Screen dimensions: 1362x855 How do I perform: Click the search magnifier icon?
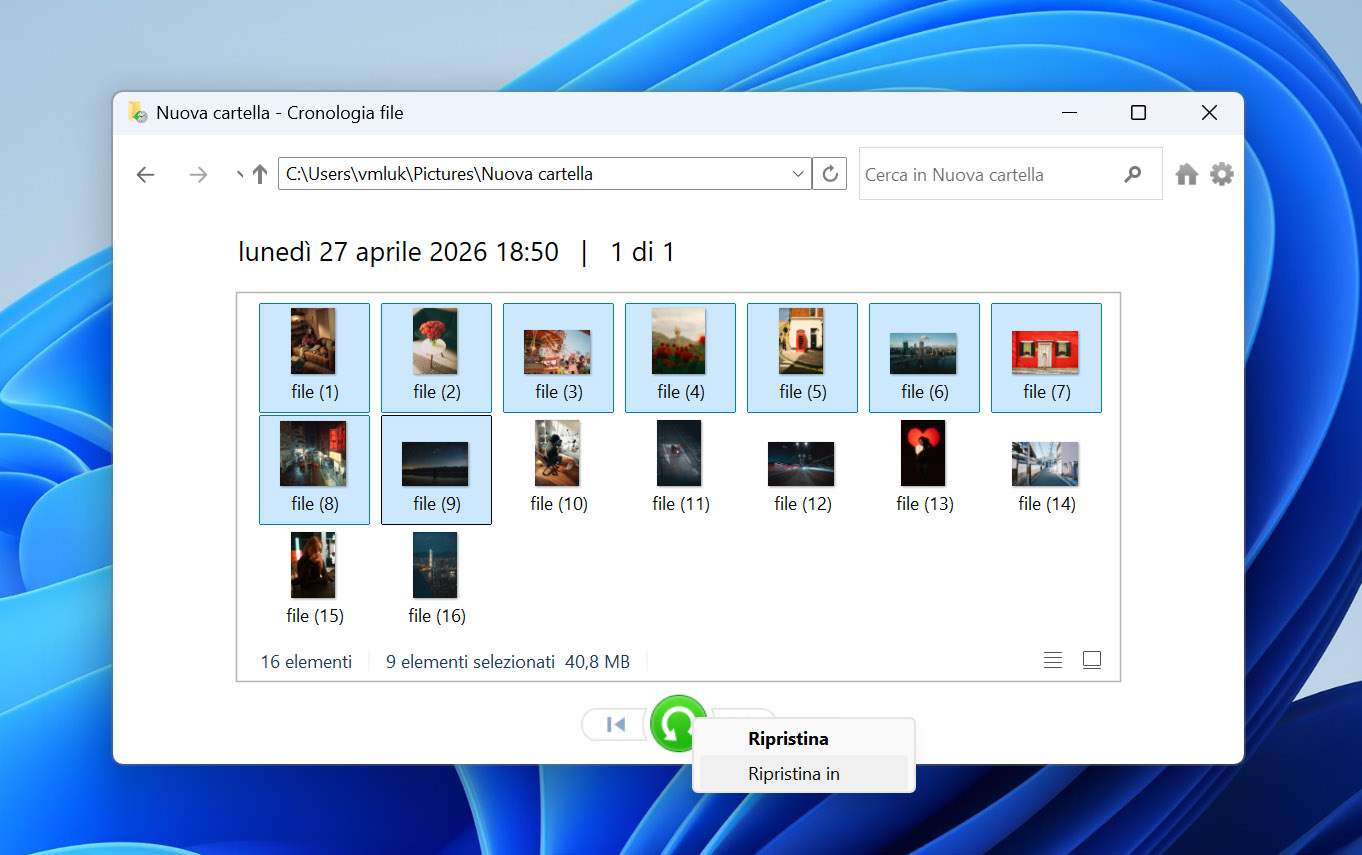click(x=1132, y=174)
